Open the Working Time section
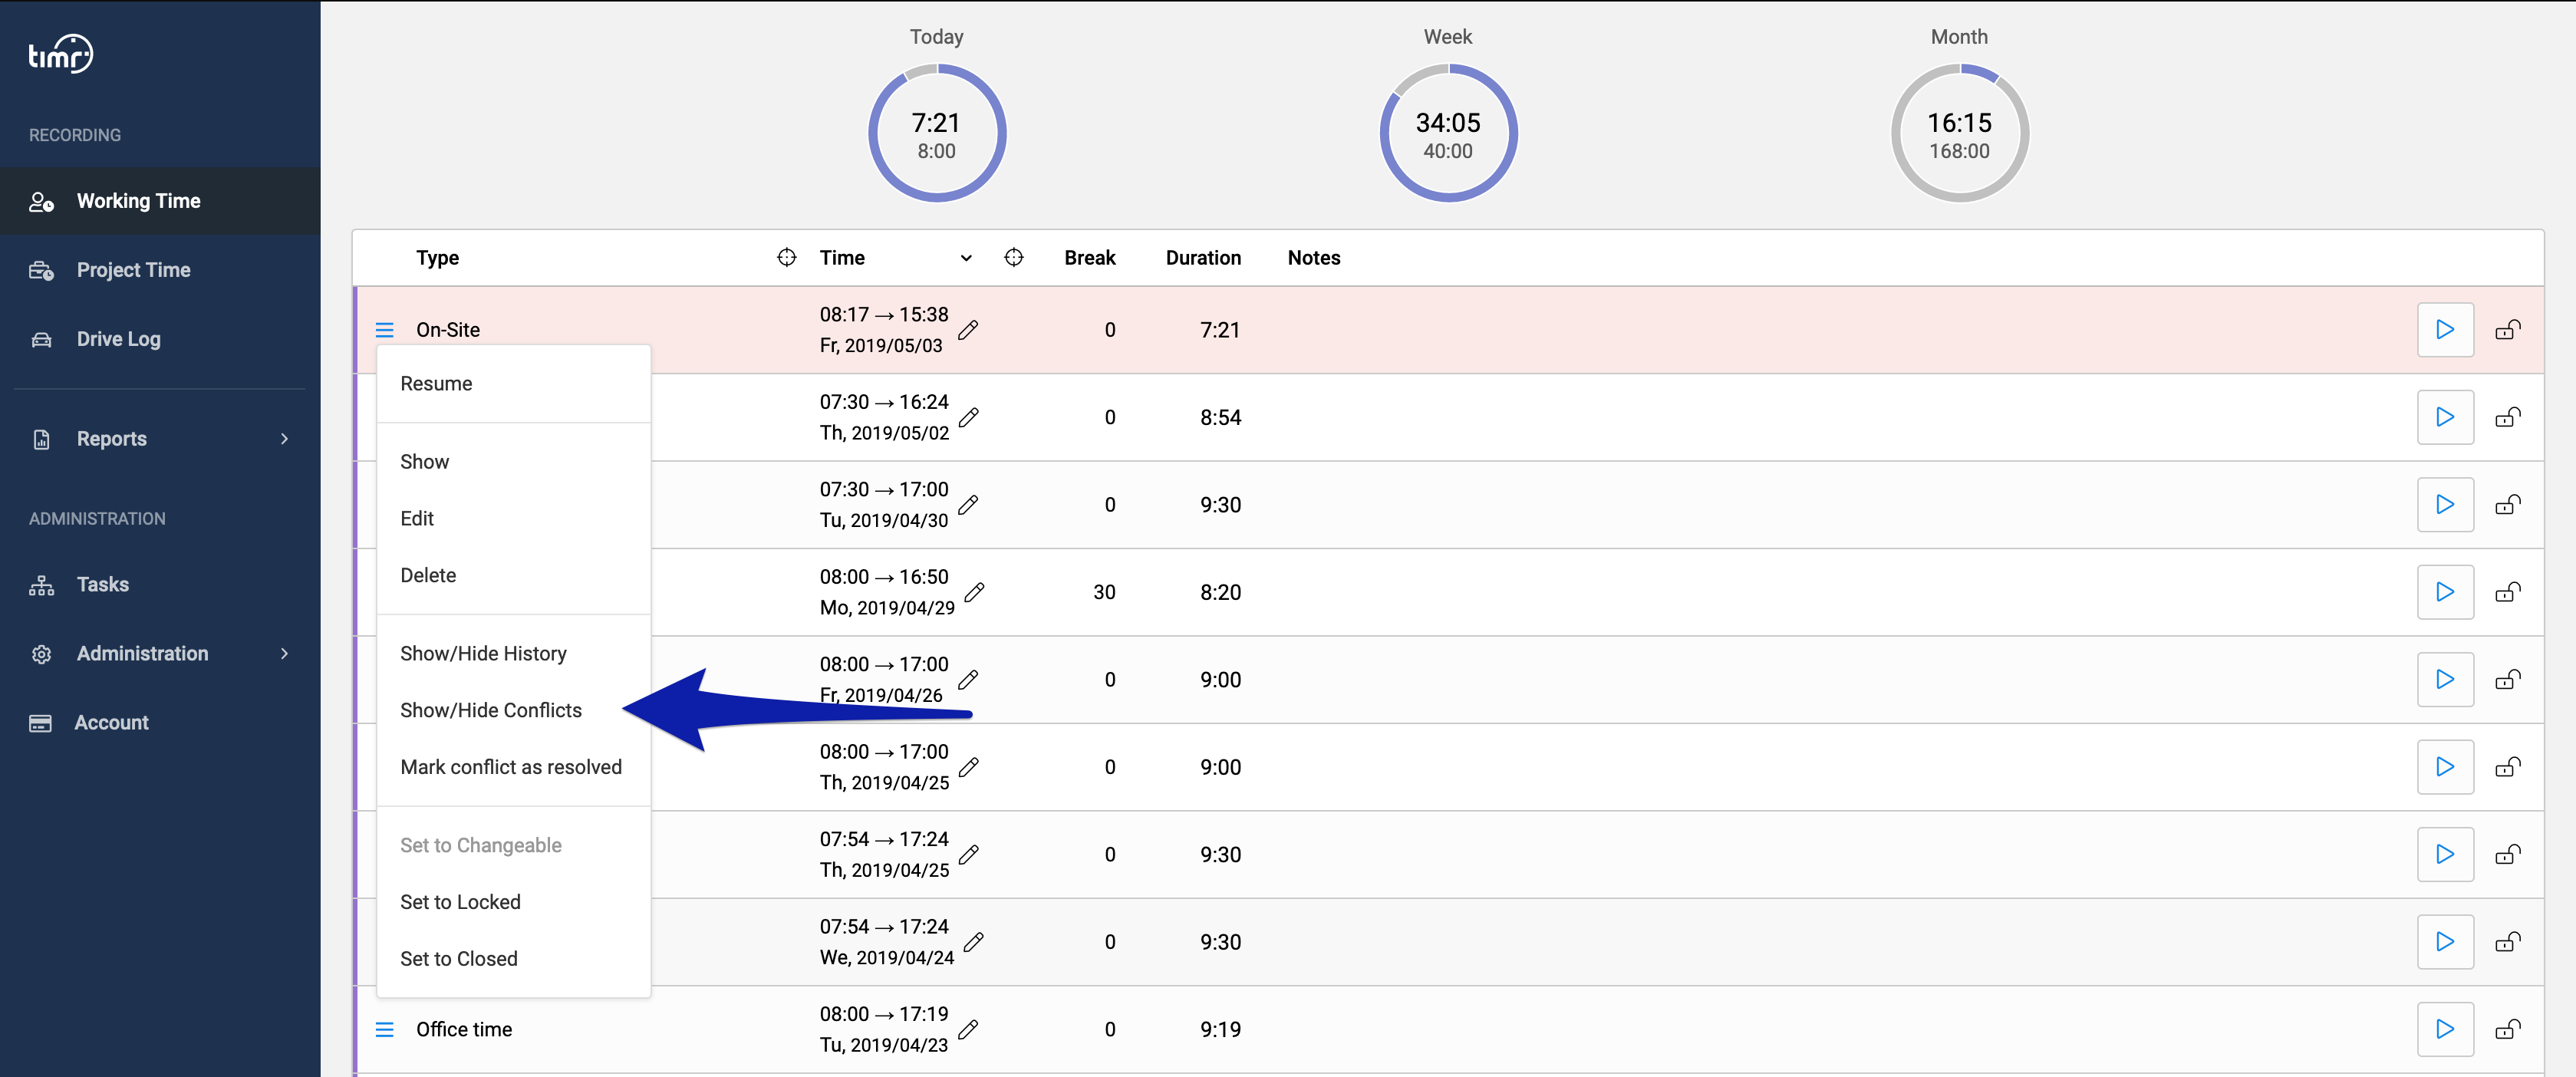This screenshot has height=1077, width=2576. click(x=160, y=201)
